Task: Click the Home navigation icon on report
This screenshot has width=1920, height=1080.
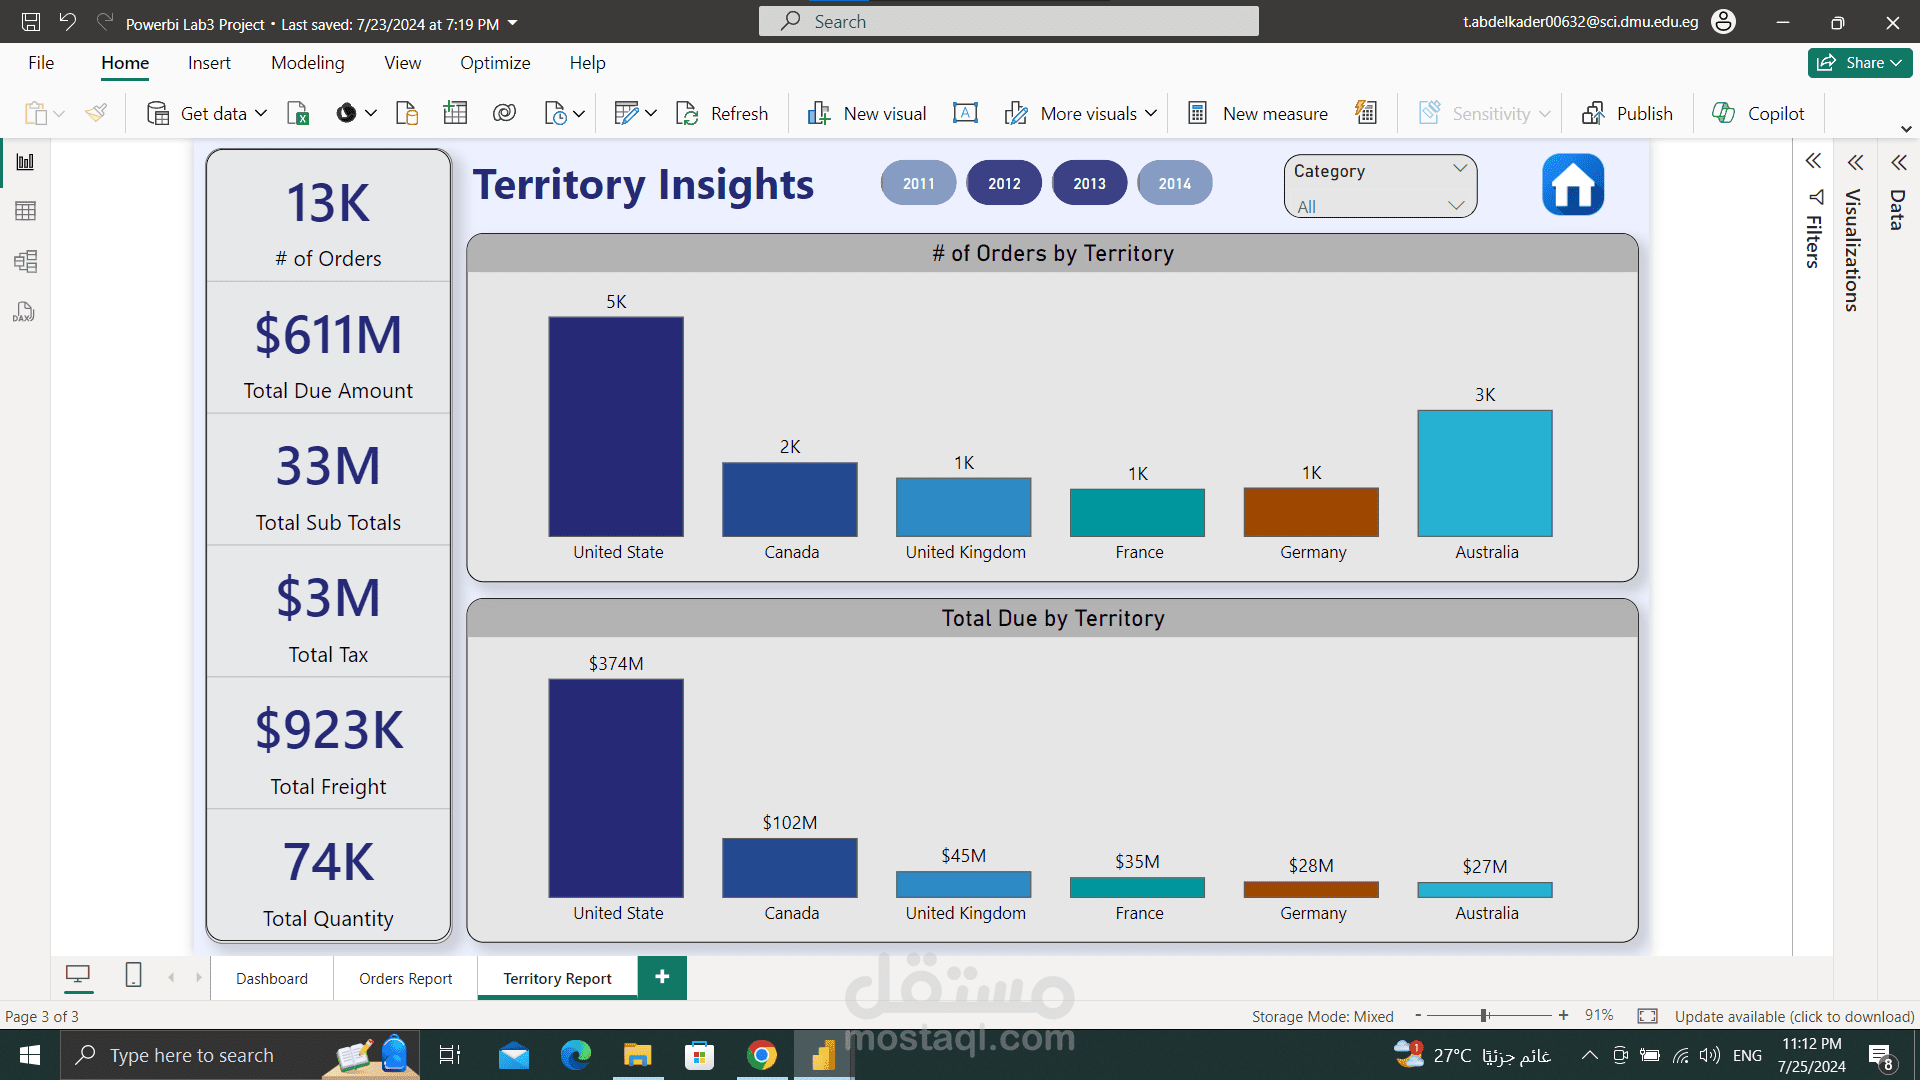Action: 1572,185
